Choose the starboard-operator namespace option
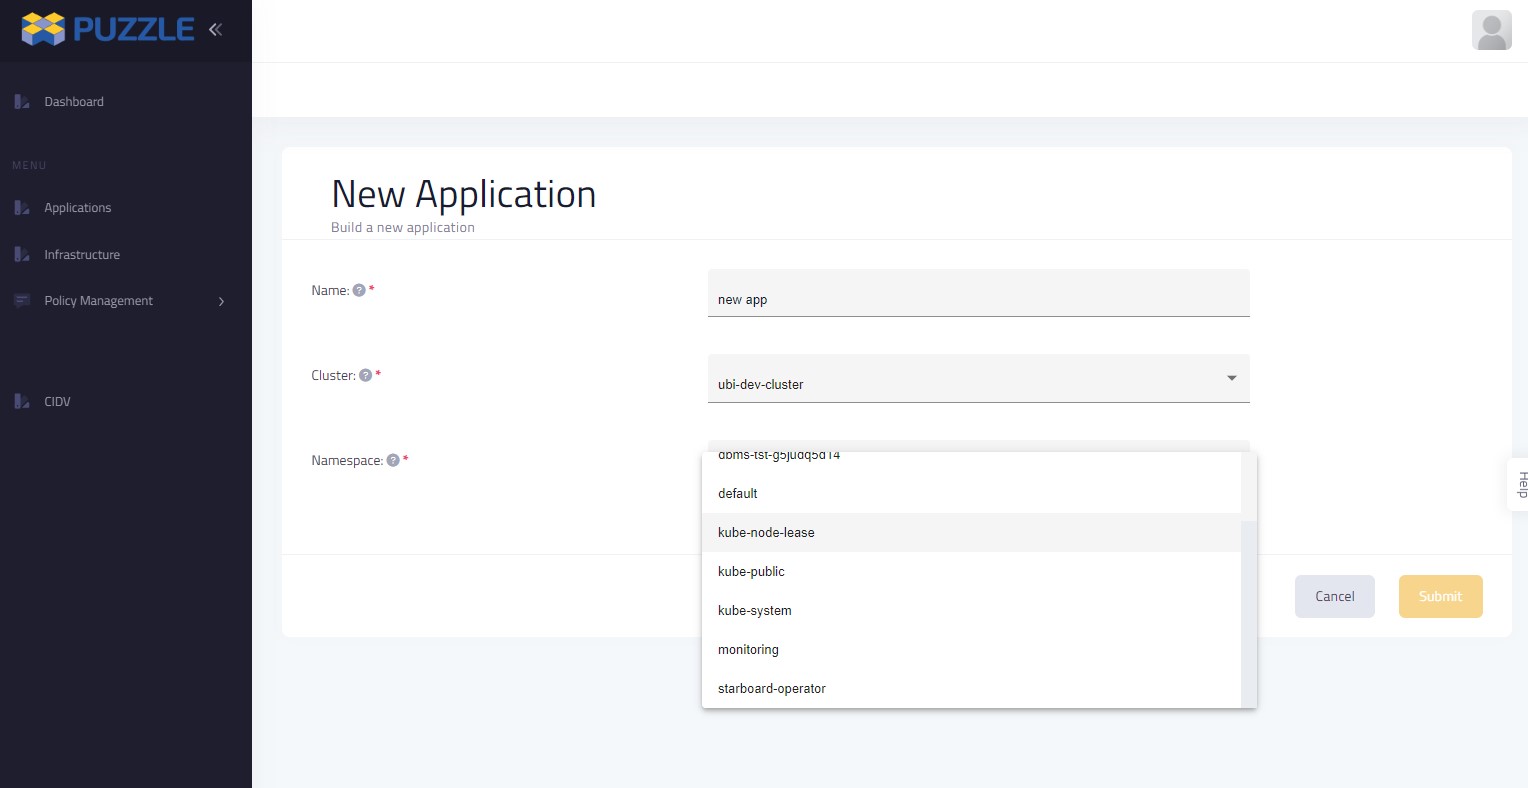 (971, 689)
